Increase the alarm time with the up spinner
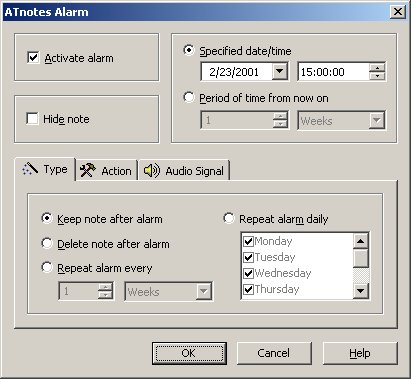The width and height of the screenshot is (411, 379). coord(377,67)
